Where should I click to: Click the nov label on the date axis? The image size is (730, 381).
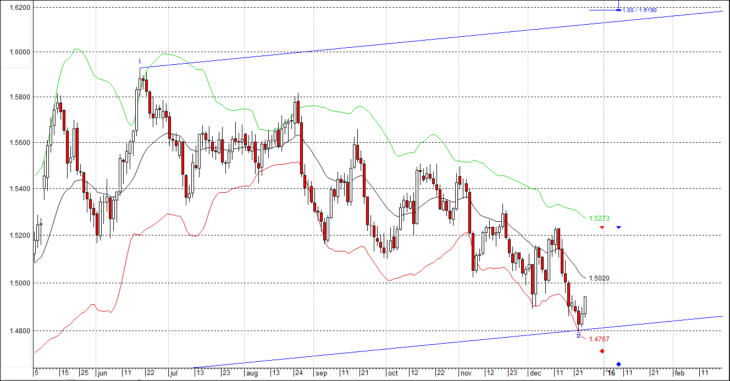click(466, 373)
